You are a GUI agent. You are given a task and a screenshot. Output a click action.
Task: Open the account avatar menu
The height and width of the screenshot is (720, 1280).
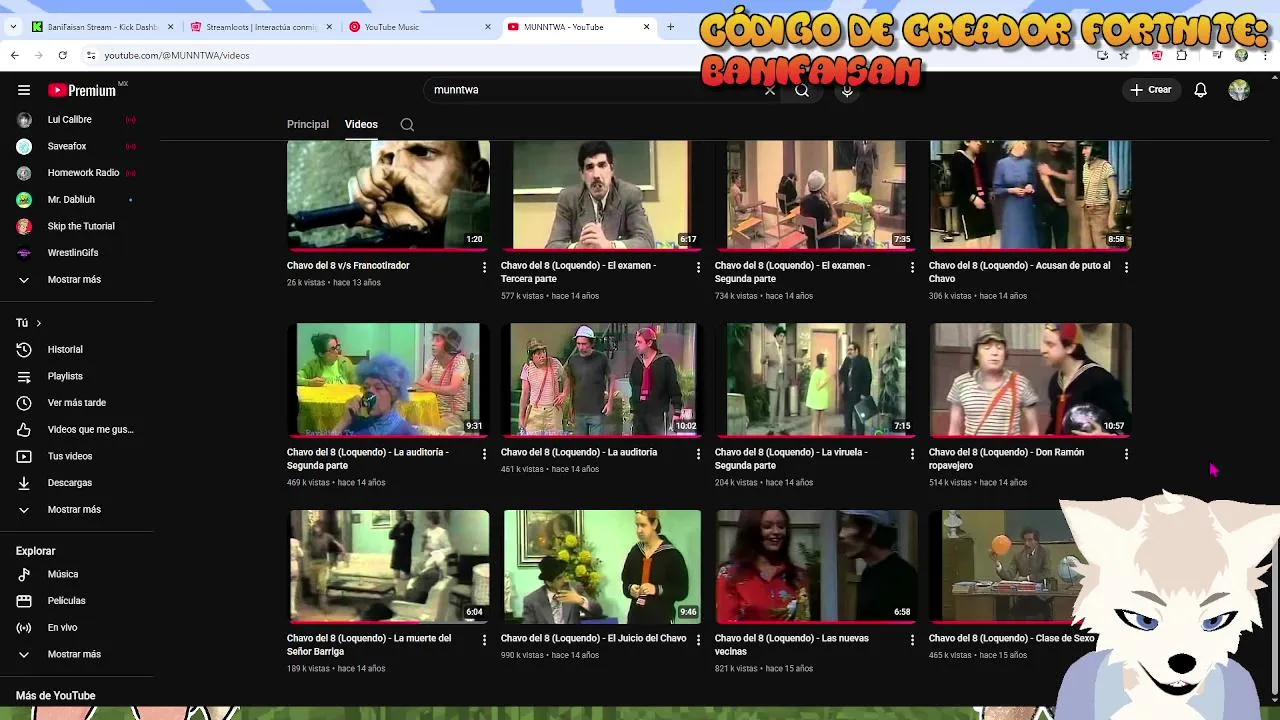(x=1239, y=90)
